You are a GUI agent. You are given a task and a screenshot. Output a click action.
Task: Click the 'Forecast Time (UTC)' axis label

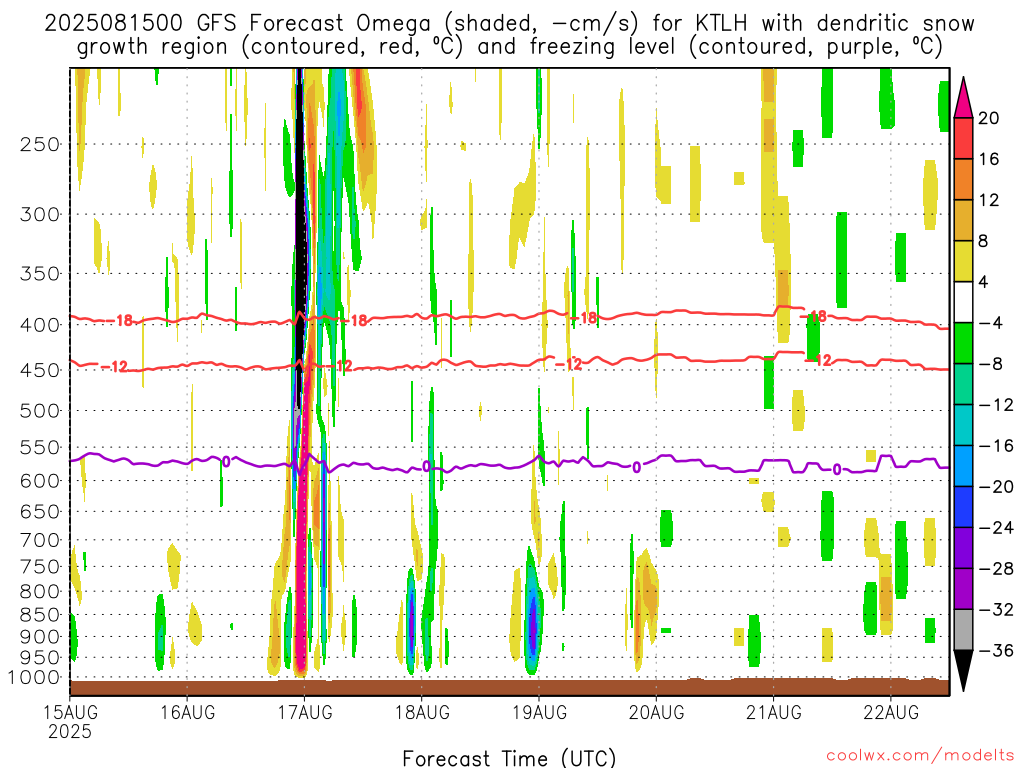click(509, 758)
